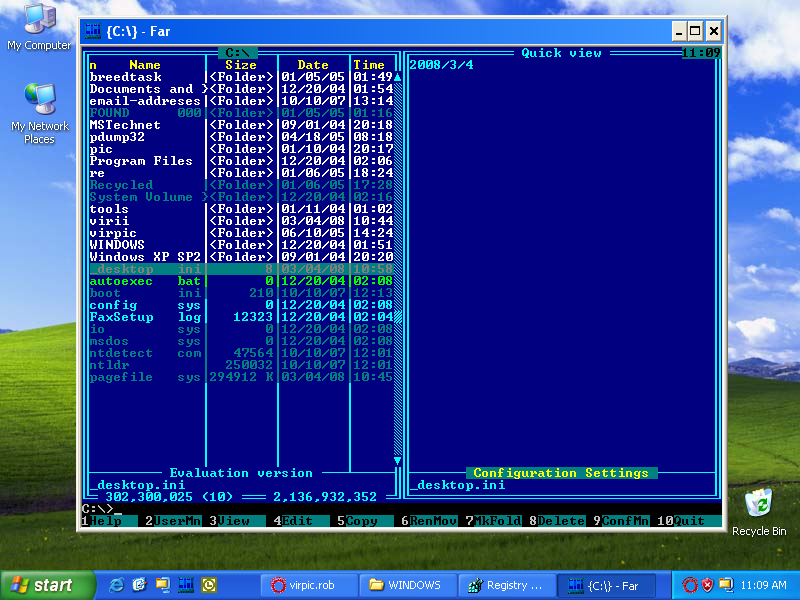Select the email-addreses folder row

[x=241, y=101]
